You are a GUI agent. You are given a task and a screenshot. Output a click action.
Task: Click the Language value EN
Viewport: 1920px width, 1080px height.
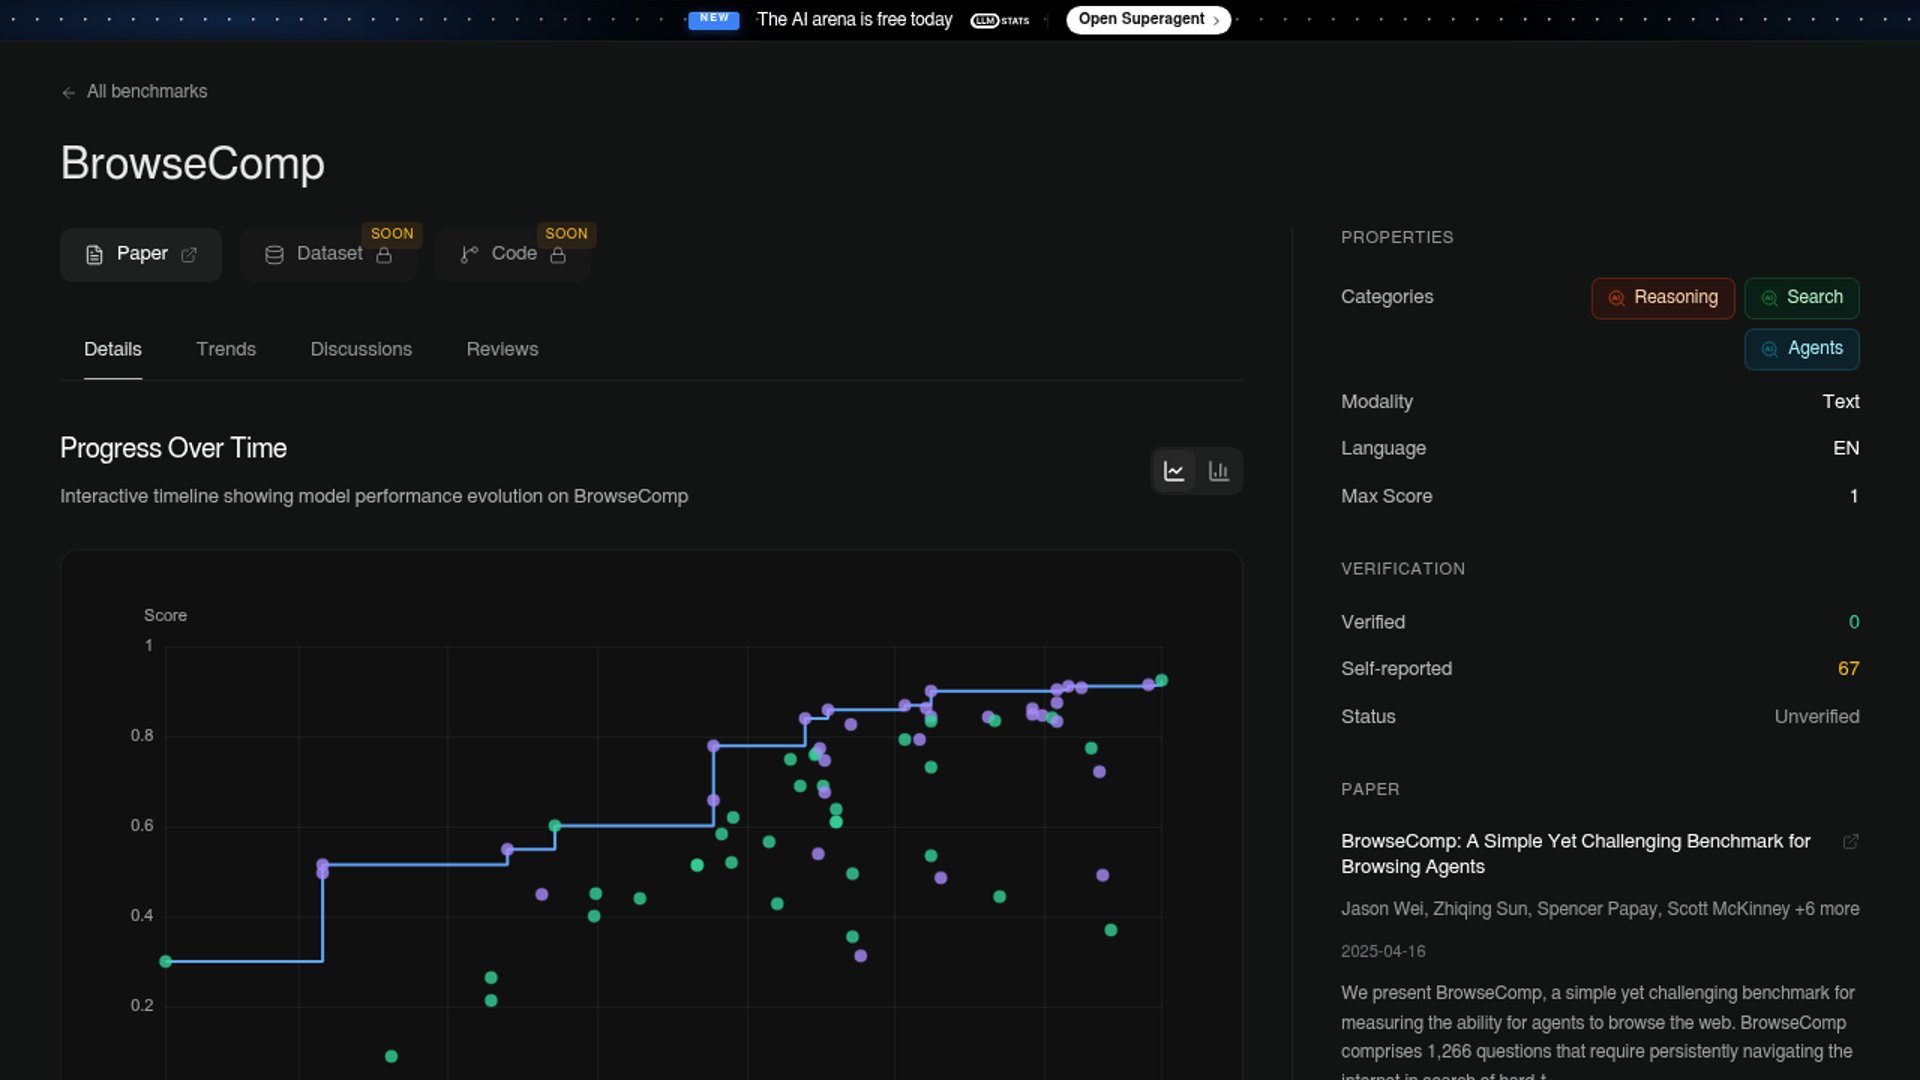1846,449
